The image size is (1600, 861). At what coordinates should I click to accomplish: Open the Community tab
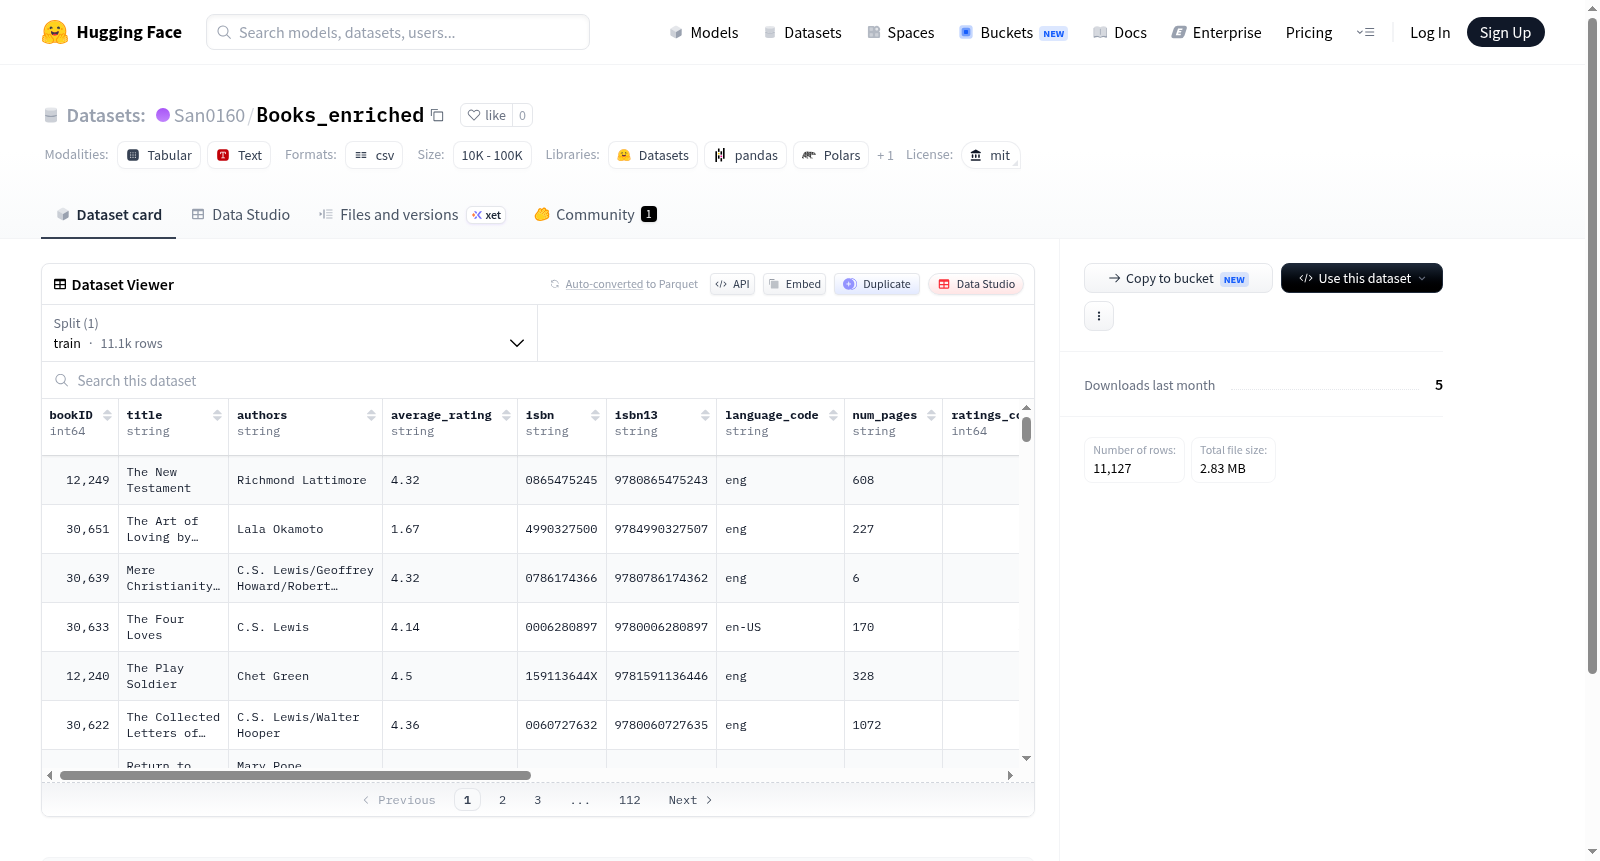595,214
